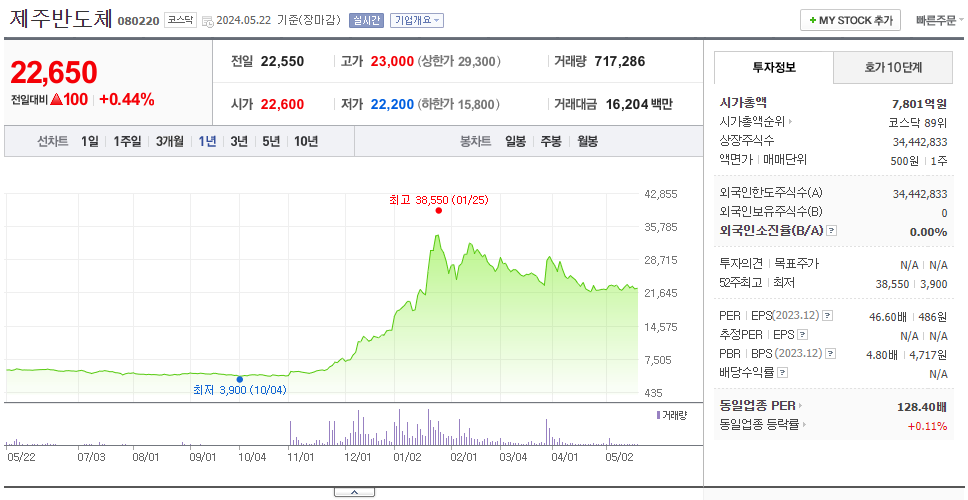Show the 주봉 candlestick chart

(x=551, y=141)
